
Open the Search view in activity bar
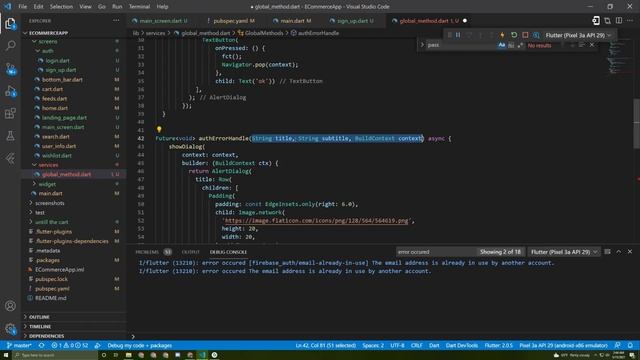coord(10,45)
